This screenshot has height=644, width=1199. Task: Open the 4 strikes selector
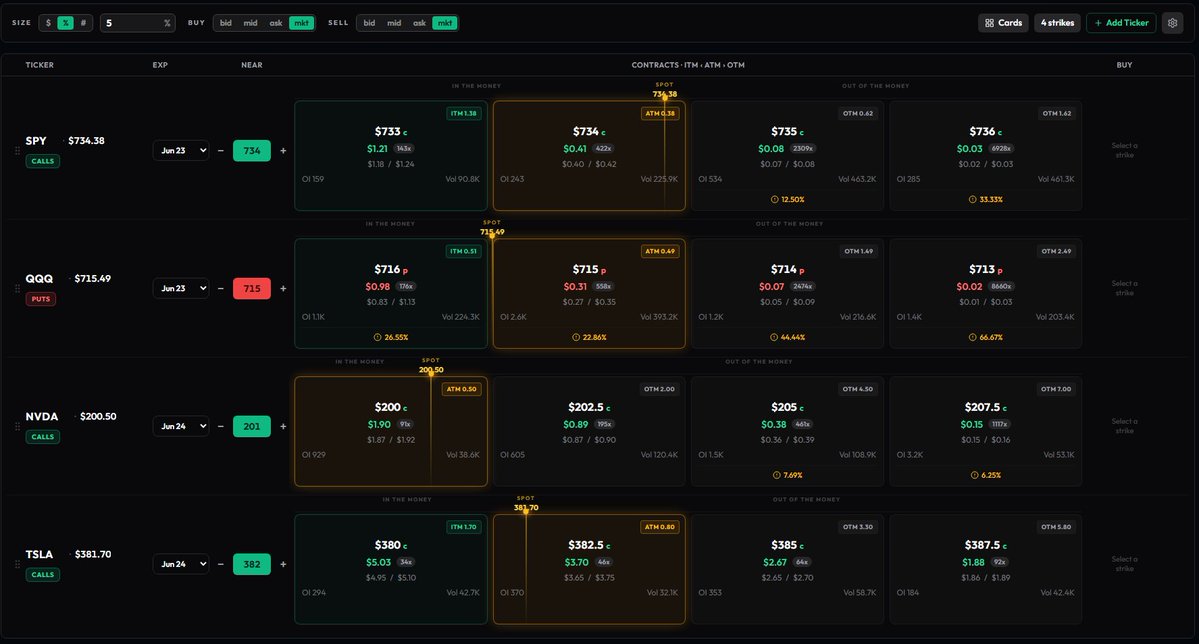point(1058,23)
